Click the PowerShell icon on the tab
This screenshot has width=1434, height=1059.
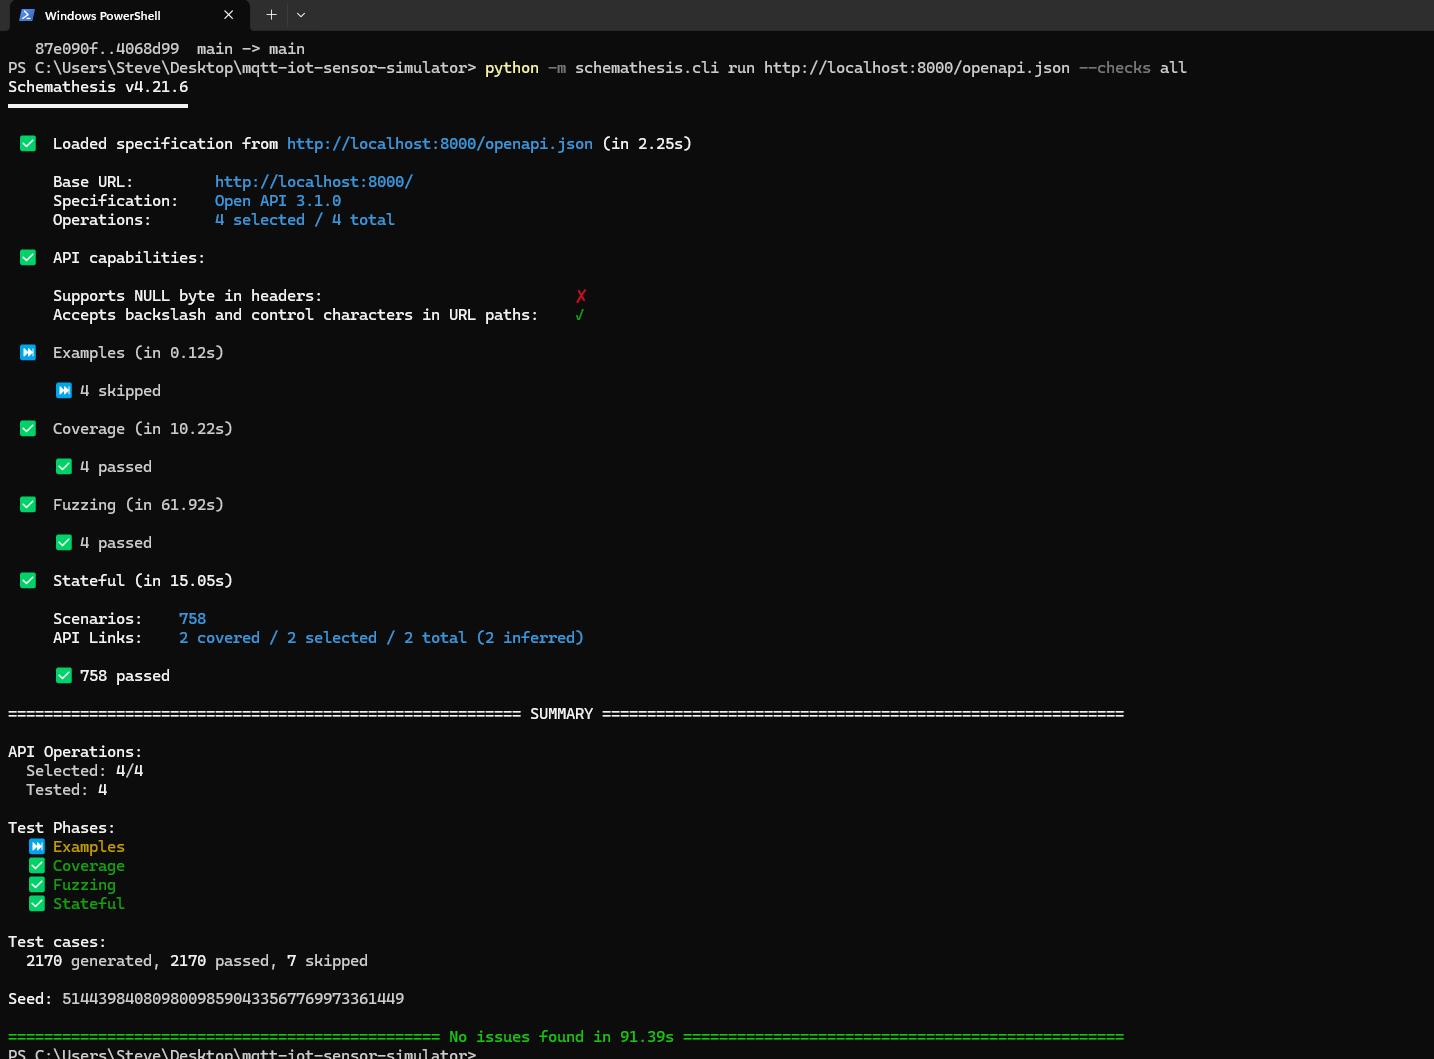27,15
